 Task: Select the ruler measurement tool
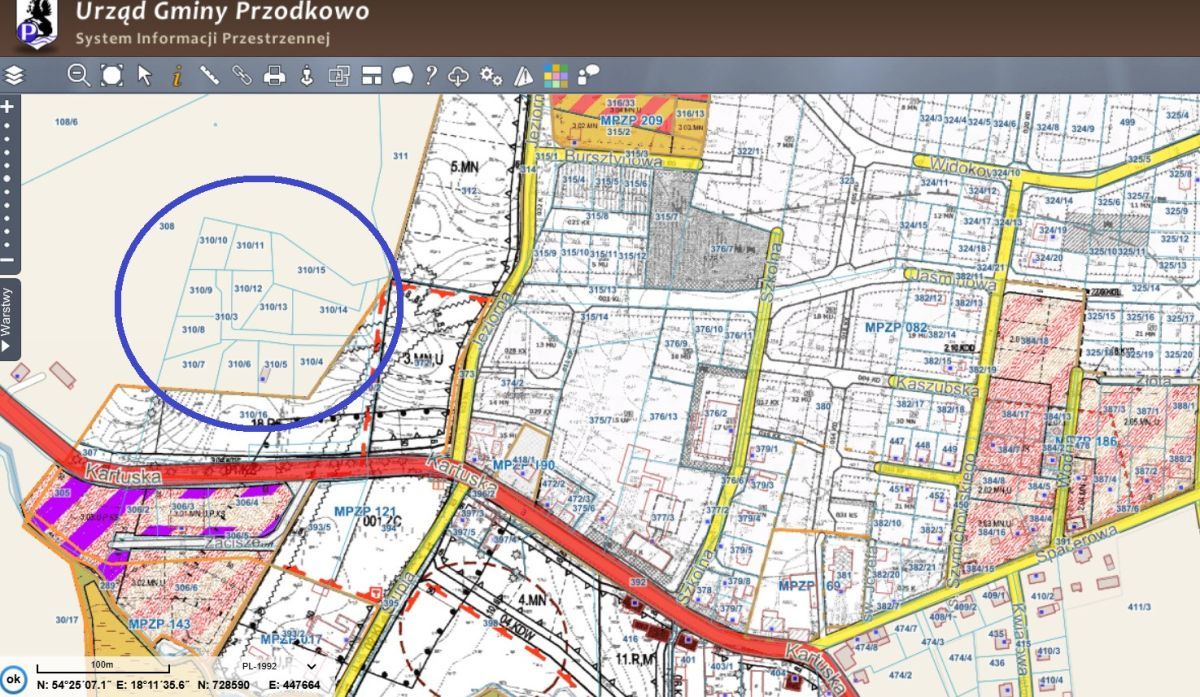pos(209,74)
